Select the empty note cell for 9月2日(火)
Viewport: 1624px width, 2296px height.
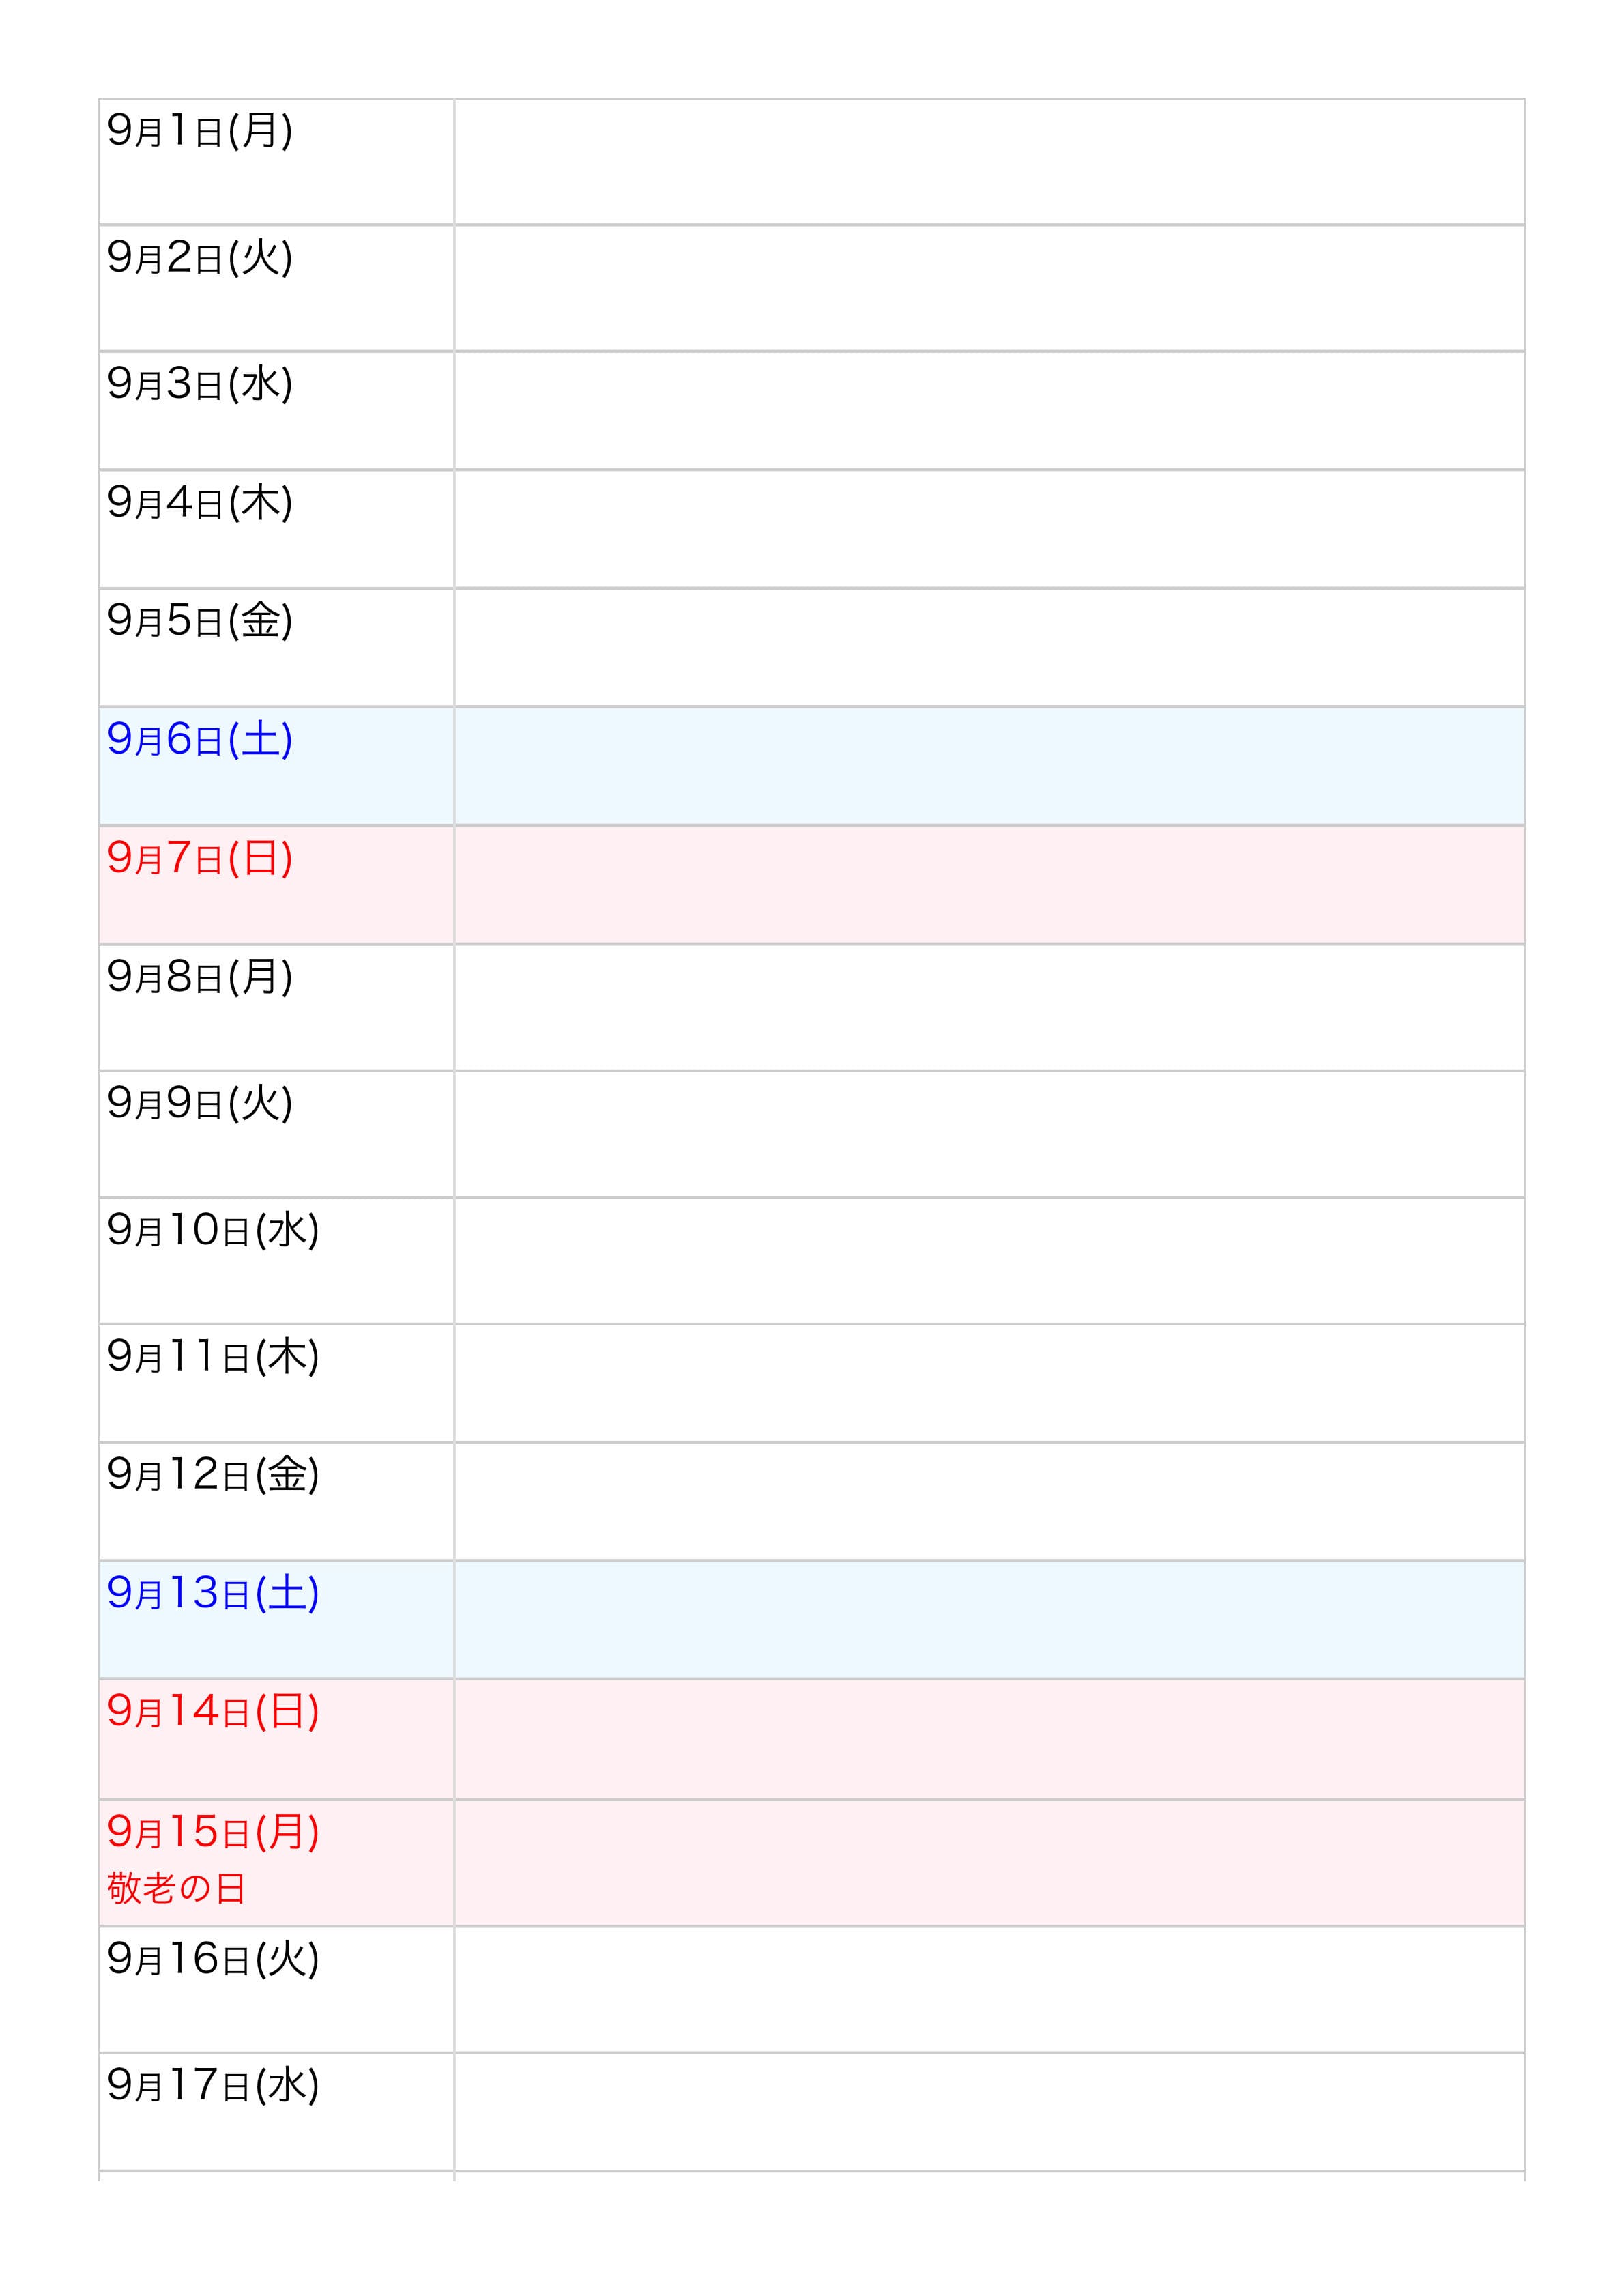[x=988, y=288]
